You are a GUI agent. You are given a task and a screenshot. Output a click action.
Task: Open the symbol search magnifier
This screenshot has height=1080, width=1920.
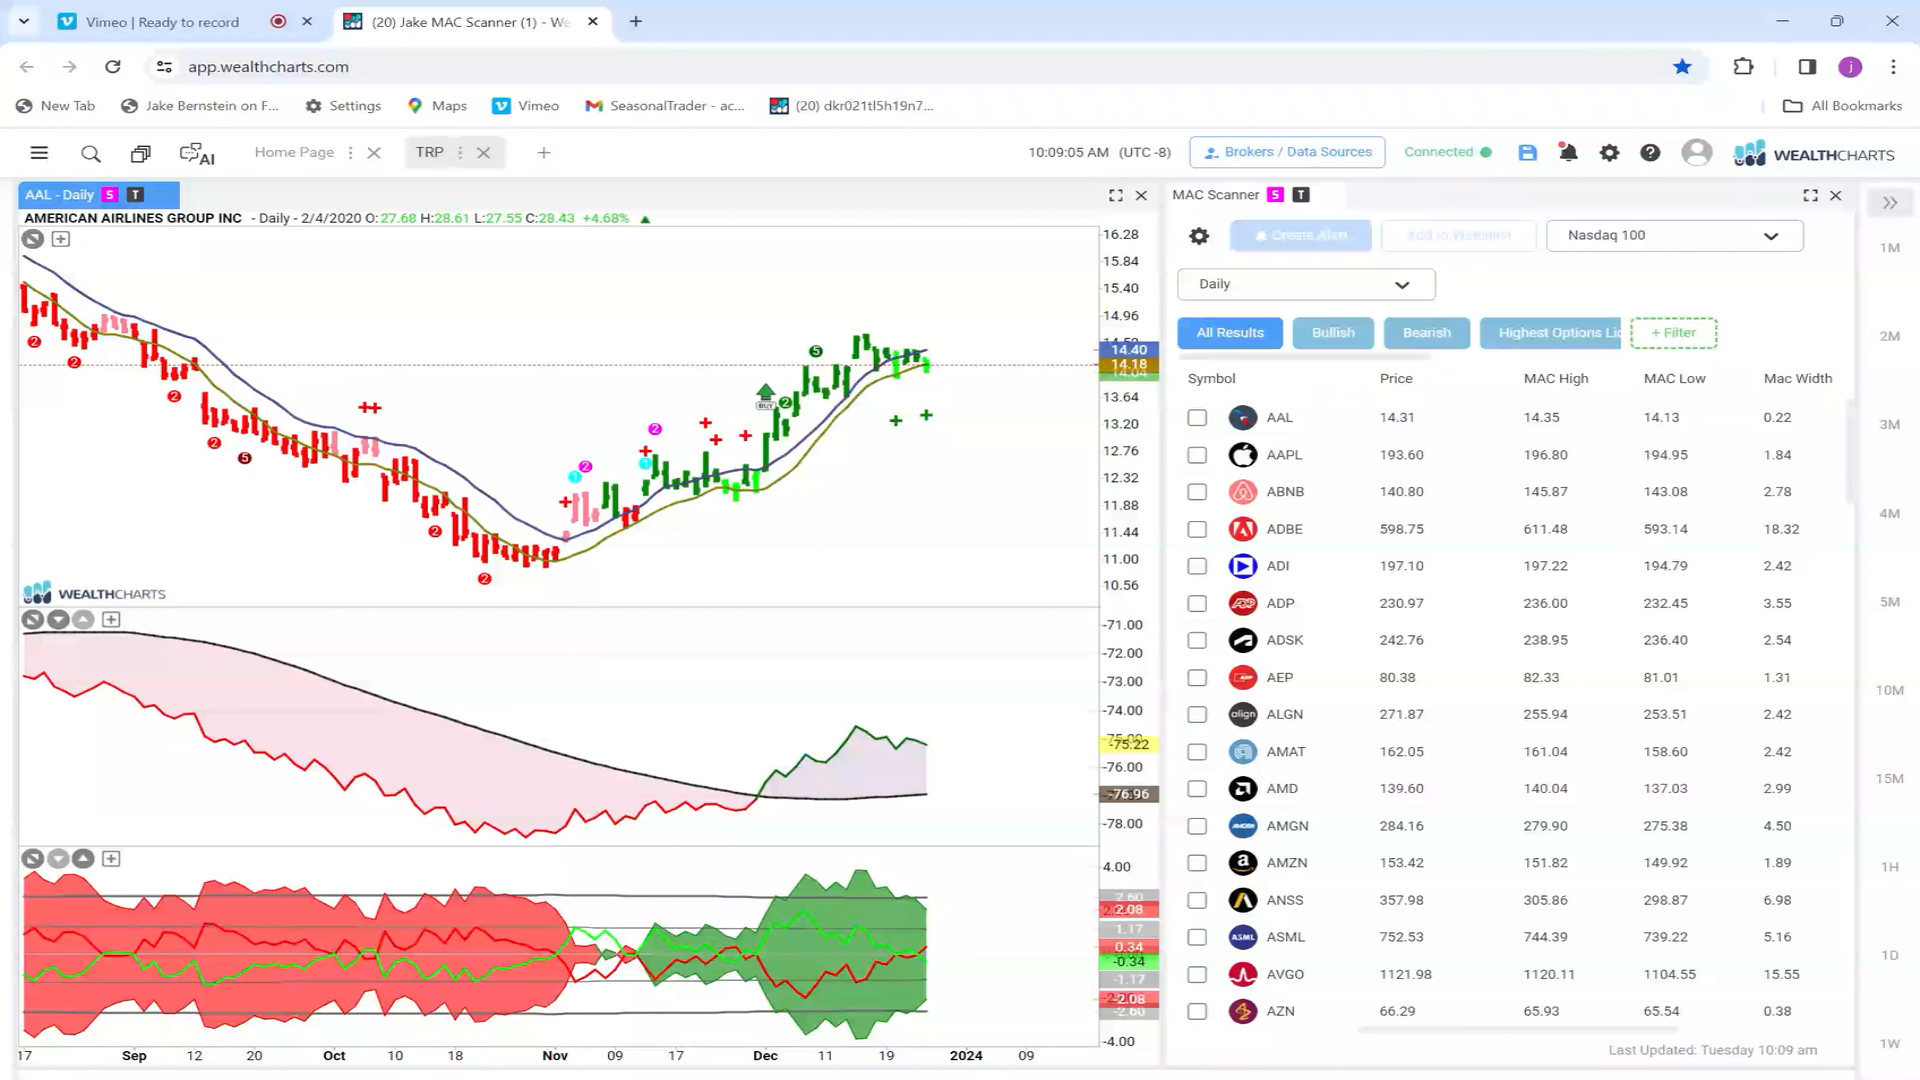pos(91,153)
